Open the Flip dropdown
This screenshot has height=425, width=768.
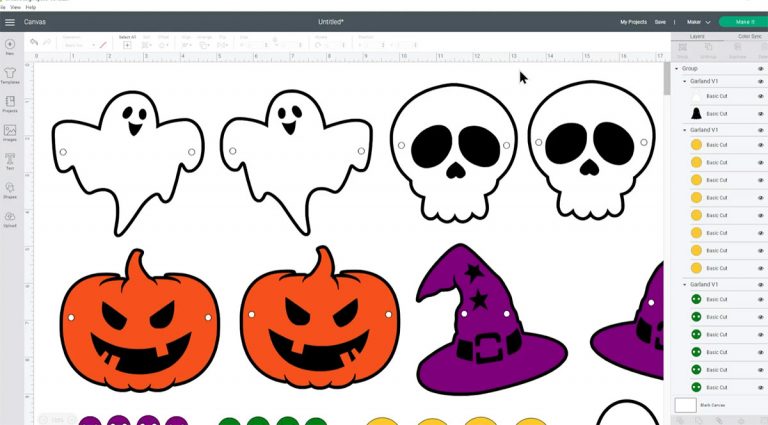tap(222, 45)
